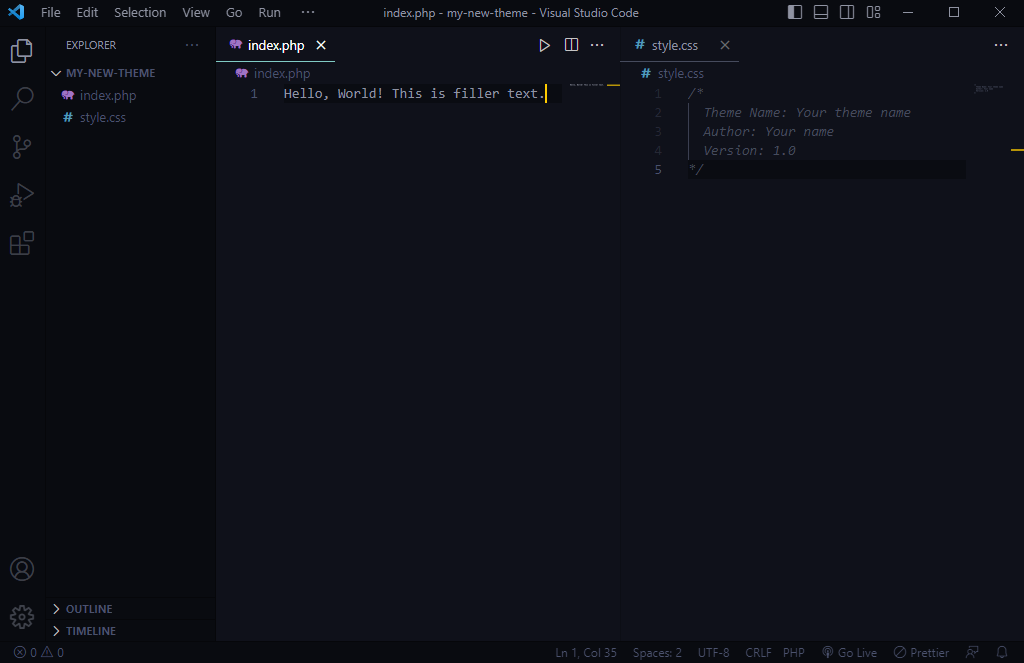Open the Source Control view
Viewport: 1024px width, 663px height.
point(22,147)
